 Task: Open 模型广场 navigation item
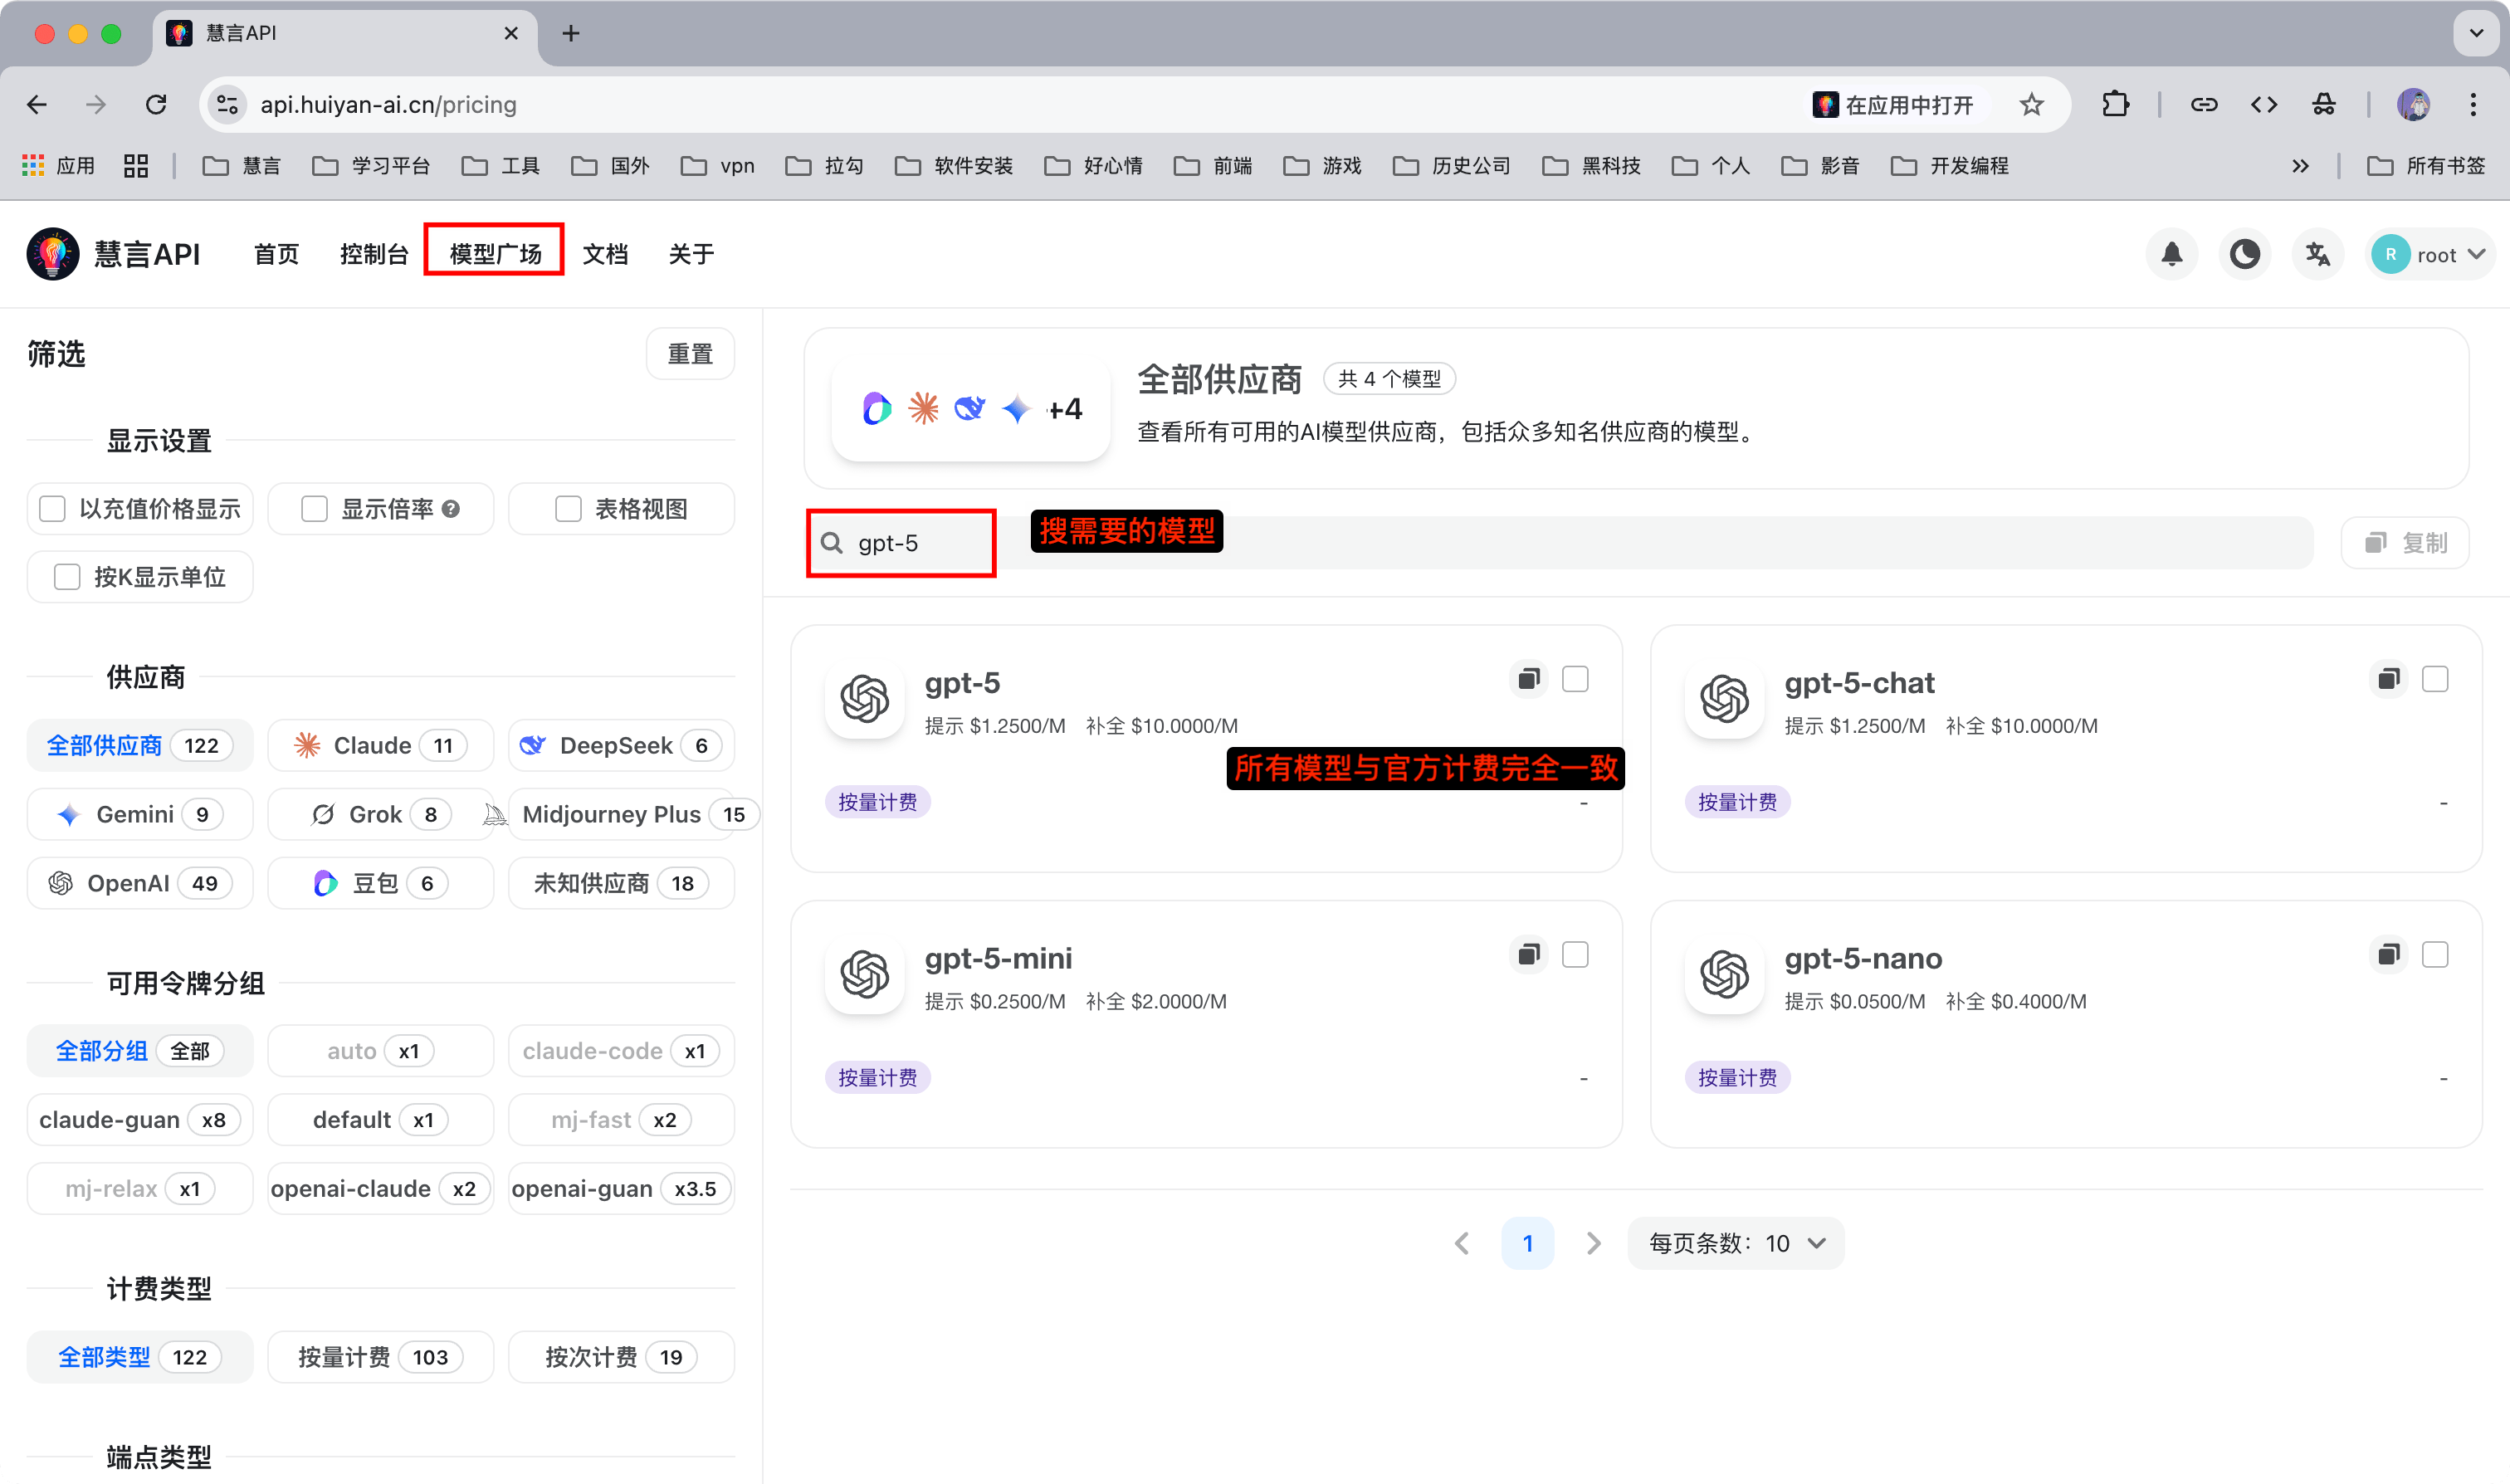[495, 254]
